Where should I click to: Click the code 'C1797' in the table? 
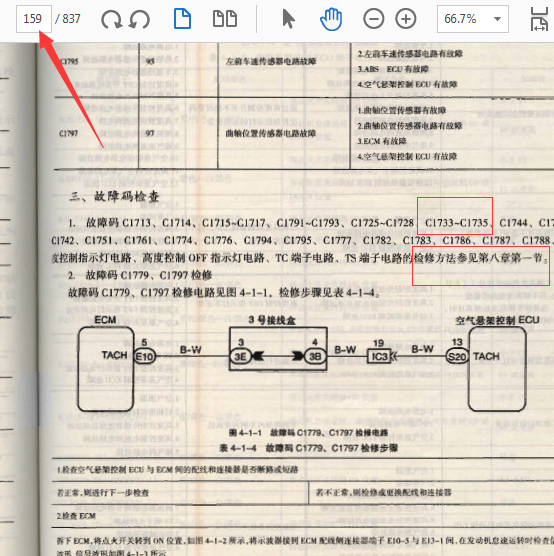68,134
